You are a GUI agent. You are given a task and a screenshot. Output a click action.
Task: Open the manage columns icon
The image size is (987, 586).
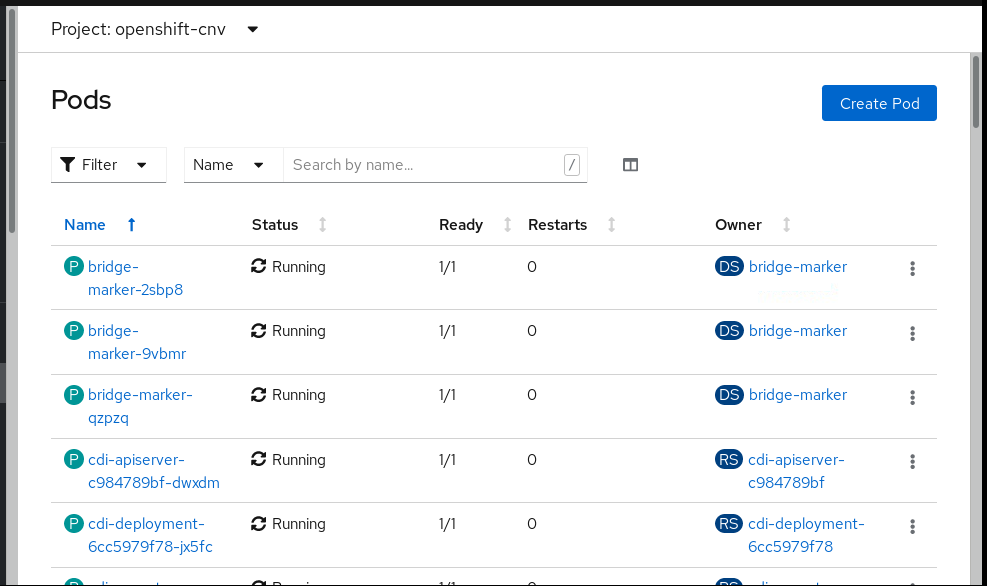tap(630, 165)
